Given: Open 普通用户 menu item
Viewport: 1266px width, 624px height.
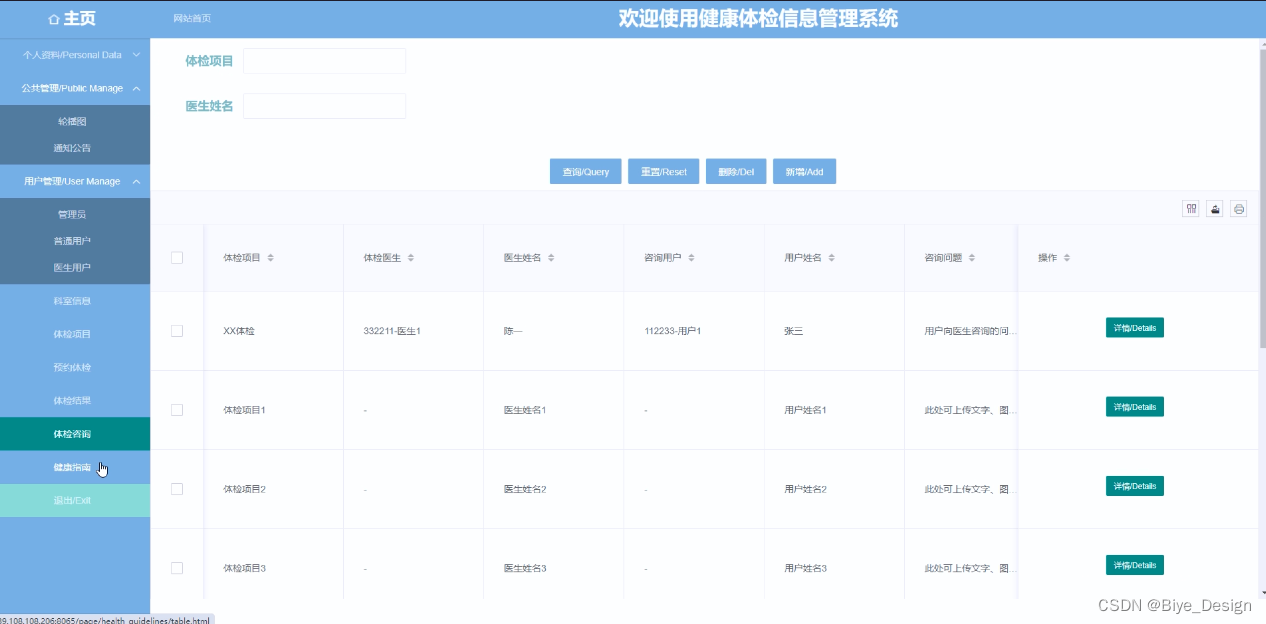Looking at the screenshot, I should 75,241.
